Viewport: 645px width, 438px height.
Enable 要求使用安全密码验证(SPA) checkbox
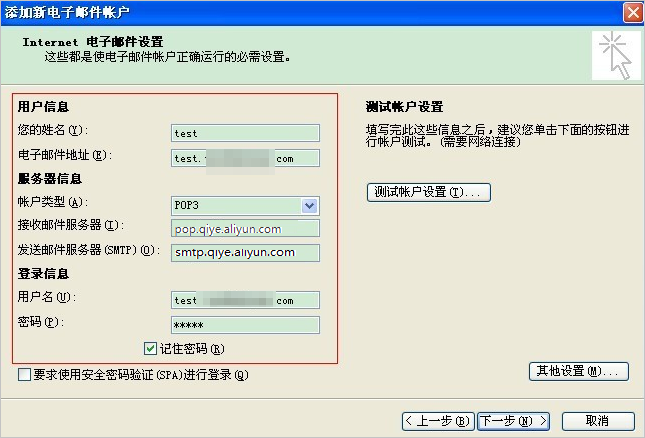click(24, 375)
